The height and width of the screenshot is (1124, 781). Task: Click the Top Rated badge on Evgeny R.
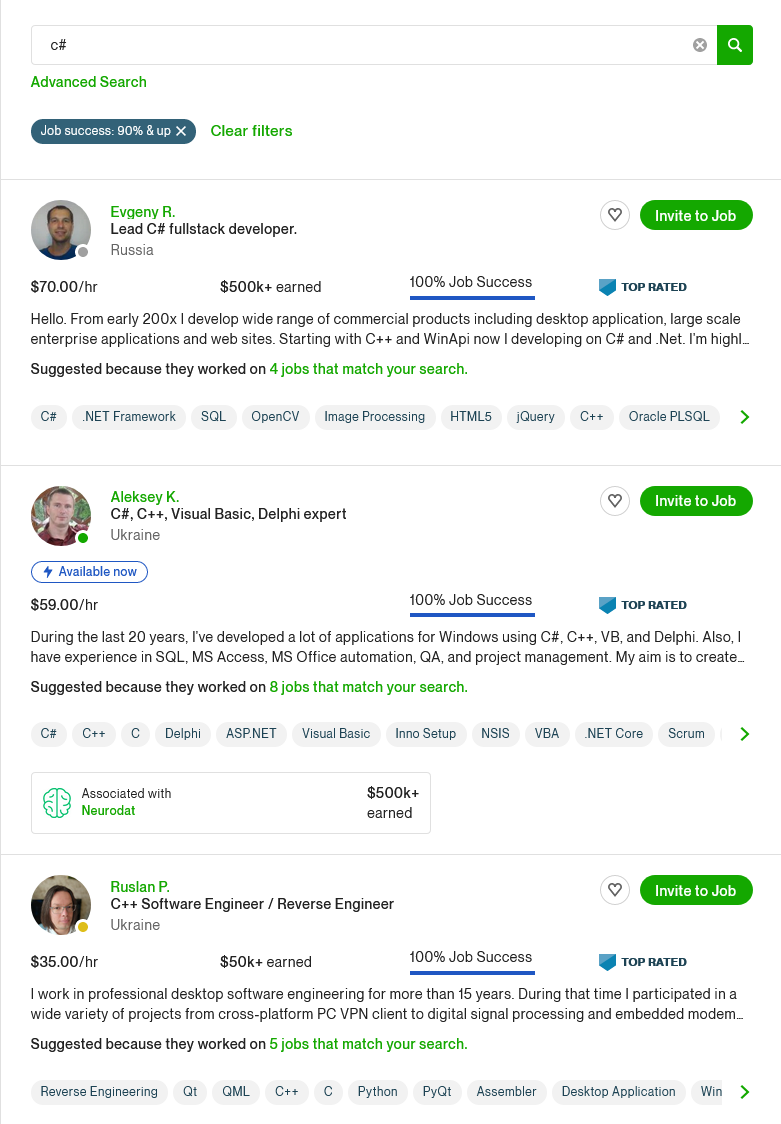pos(643,287)
